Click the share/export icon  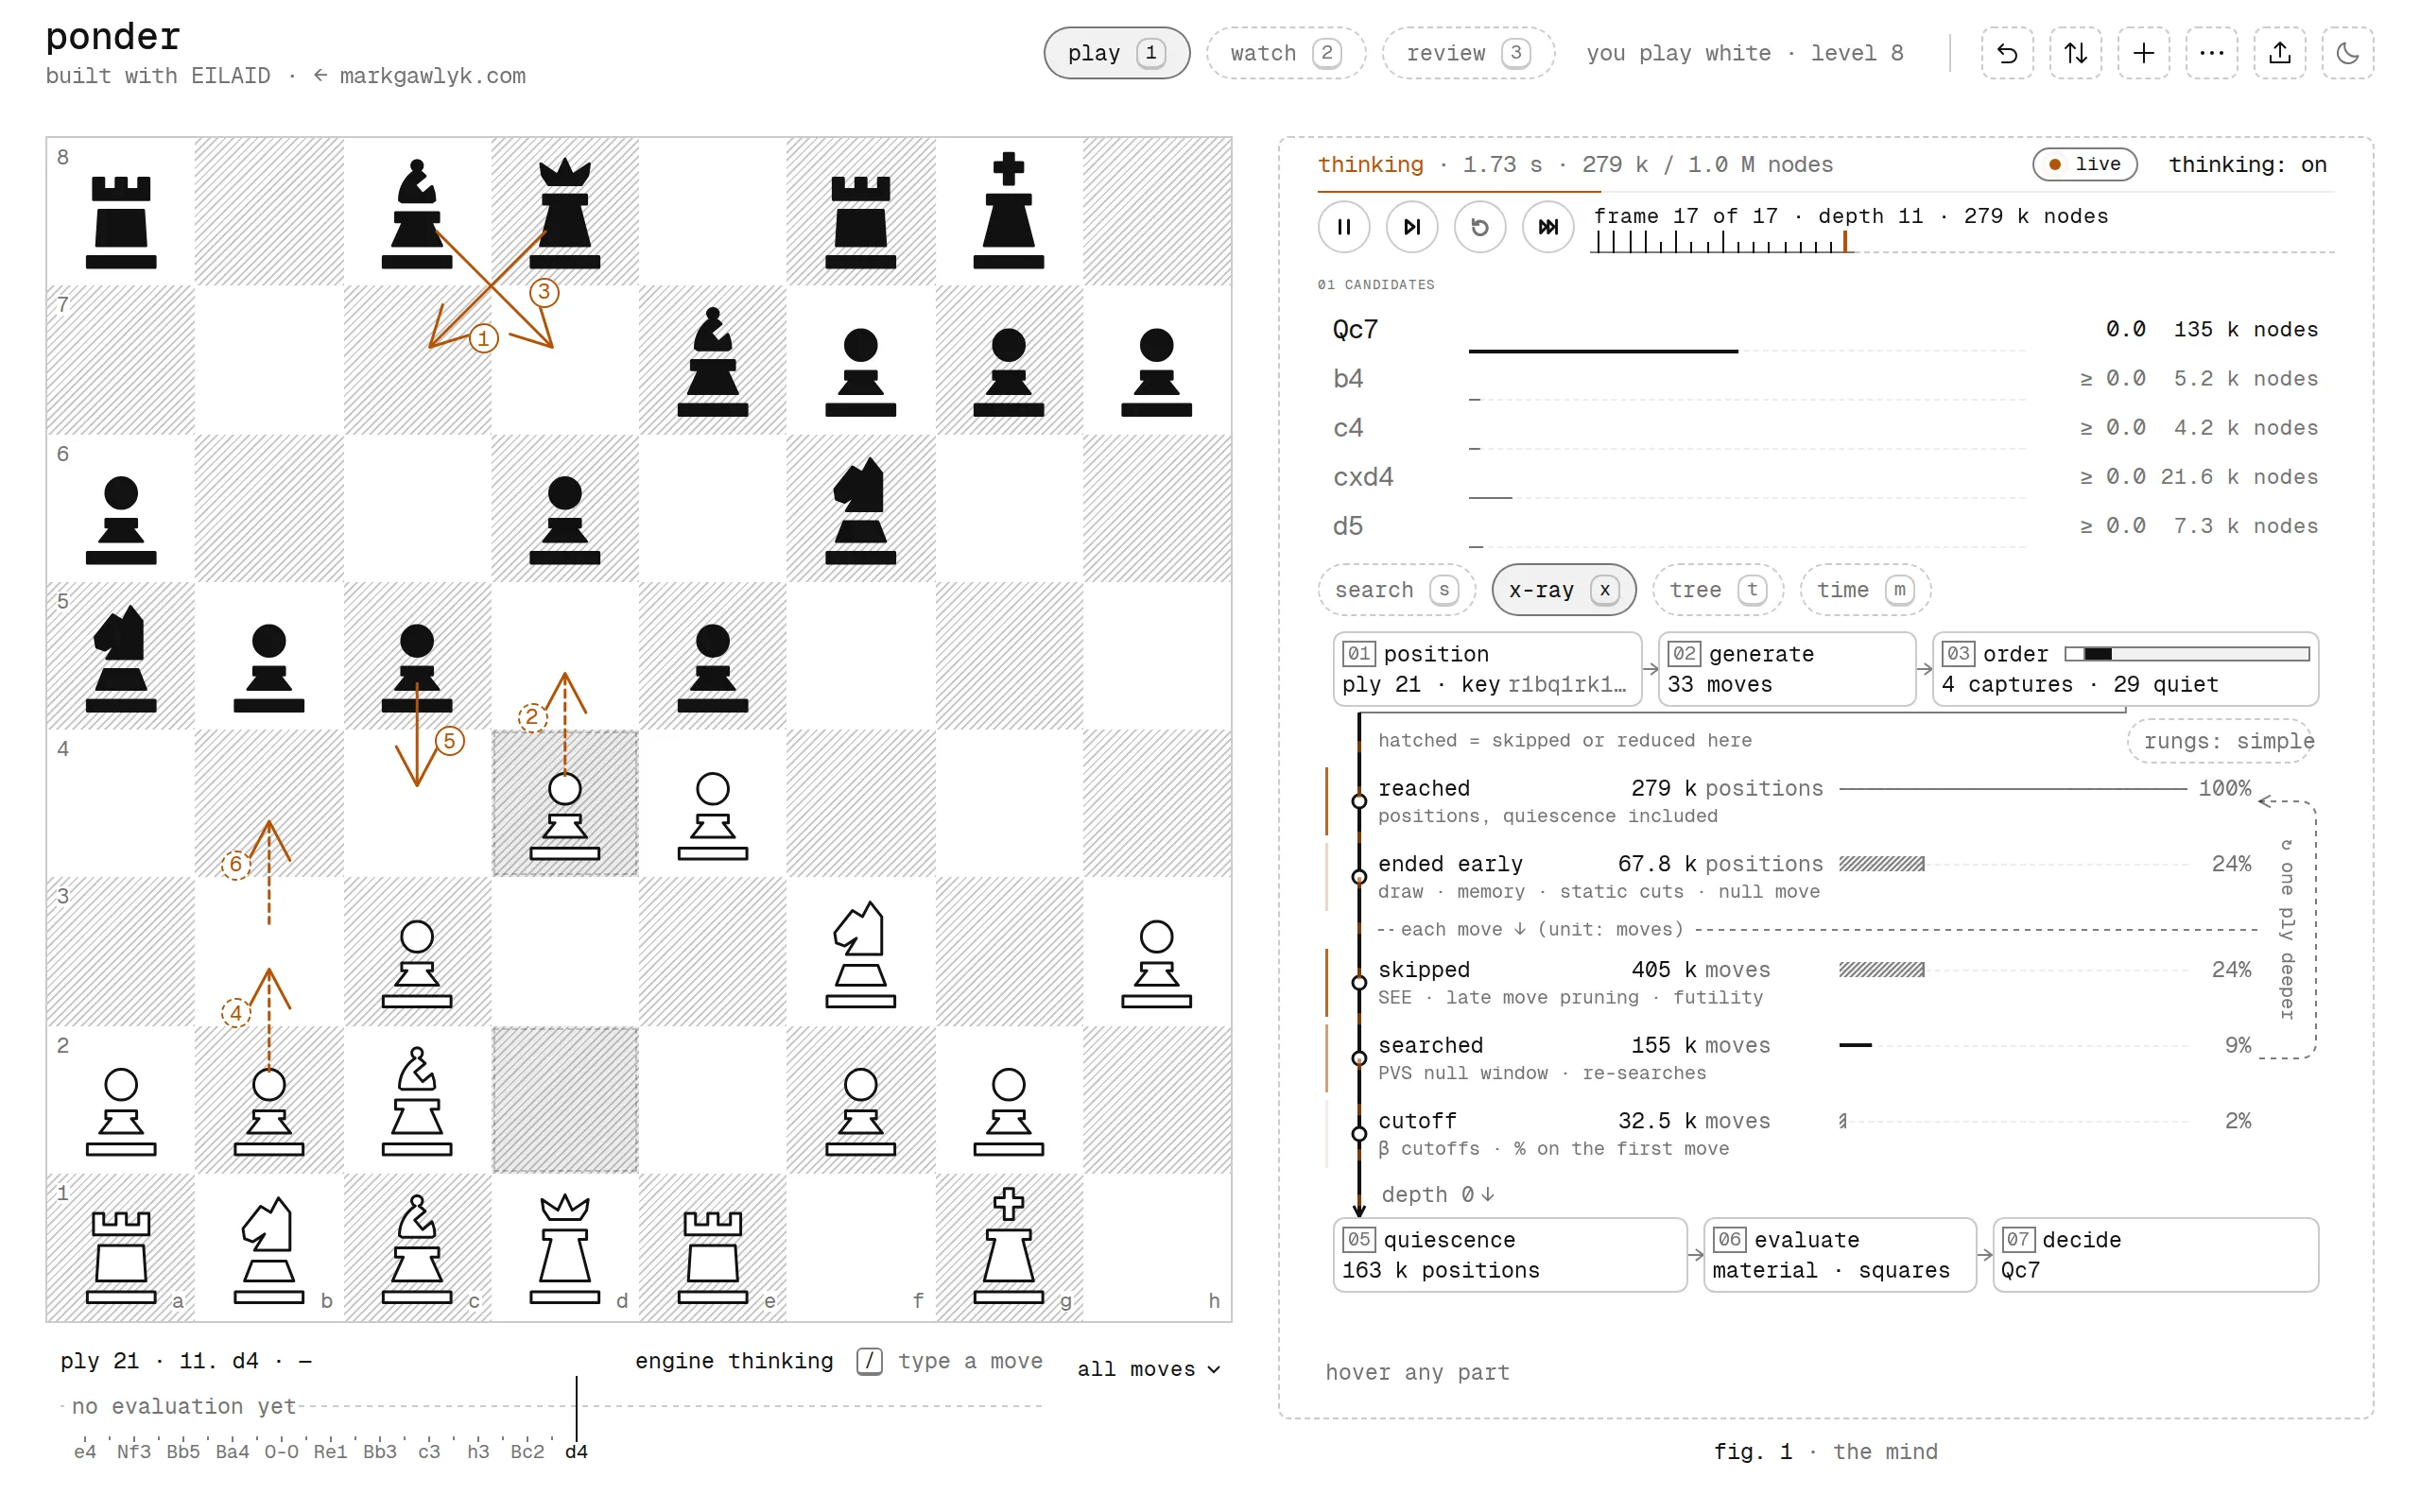click(2279, 53)
